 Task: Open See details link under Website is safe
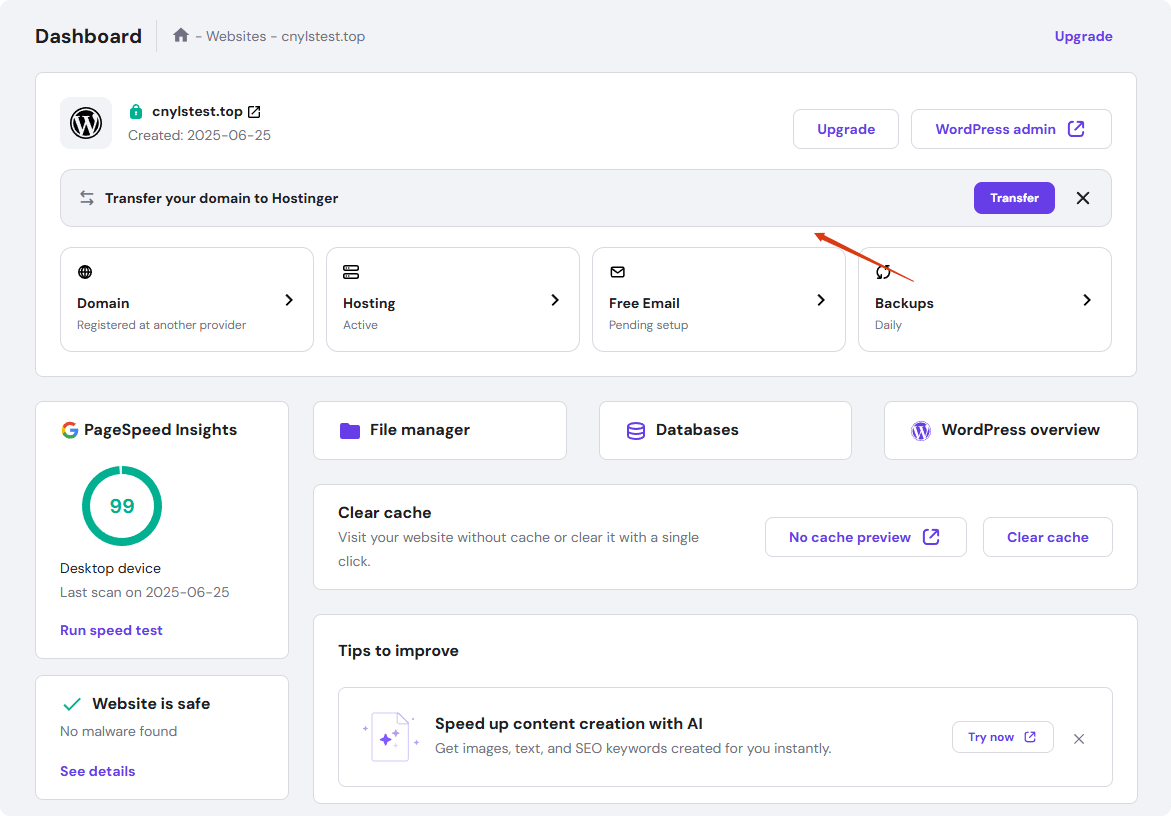tap(97, 771)
